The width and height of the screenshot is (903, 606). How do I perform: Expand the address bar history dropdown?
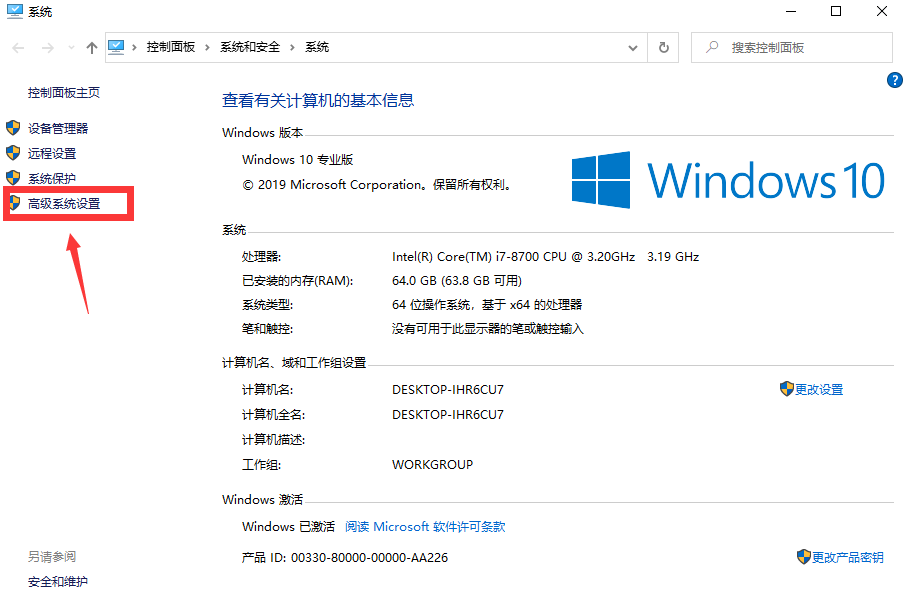click(633, 48)
